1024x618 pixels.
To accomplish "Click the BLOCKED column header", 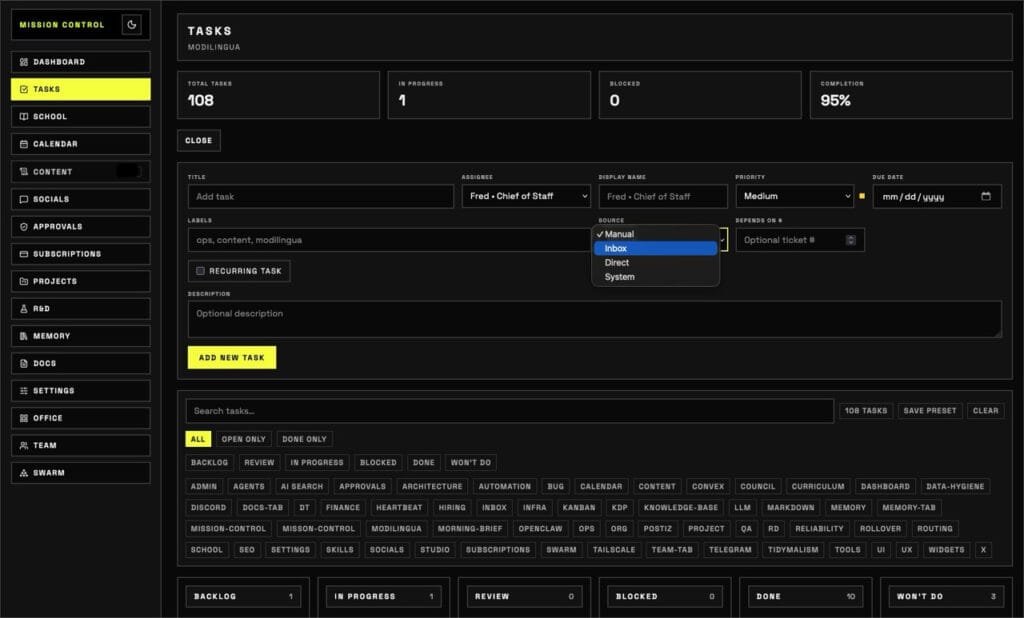I will tap(665, 596).
